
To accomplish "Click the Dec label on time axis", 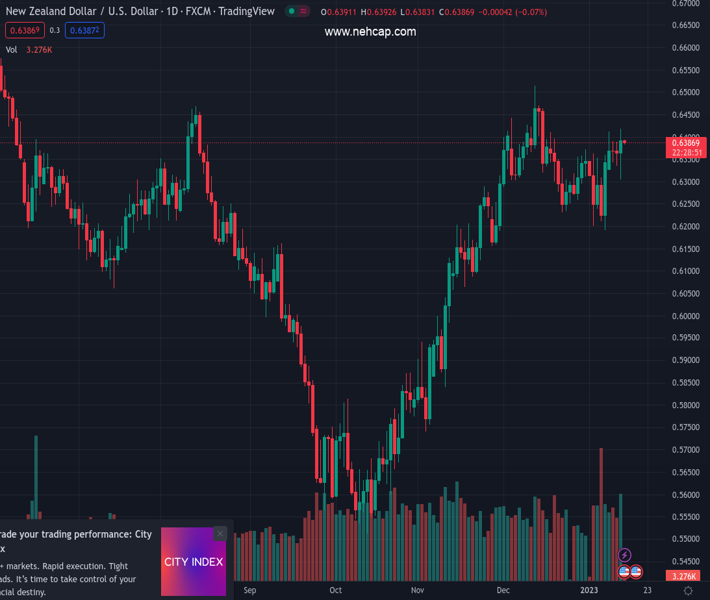I will pyautogui.click(x=503, y=591).
